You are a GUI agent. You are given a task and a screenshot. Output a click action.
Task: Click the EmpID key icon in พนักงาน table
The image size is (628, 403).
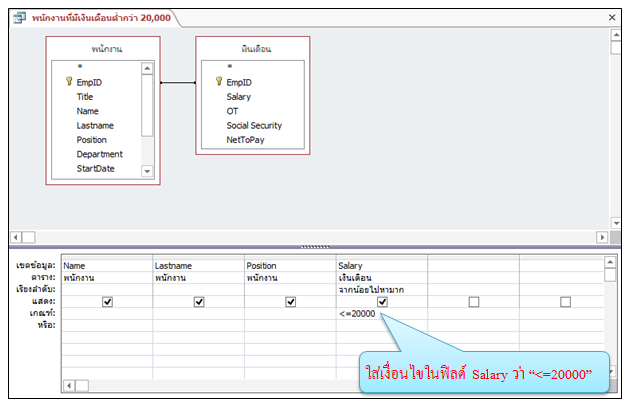click(x=69, y=82)
